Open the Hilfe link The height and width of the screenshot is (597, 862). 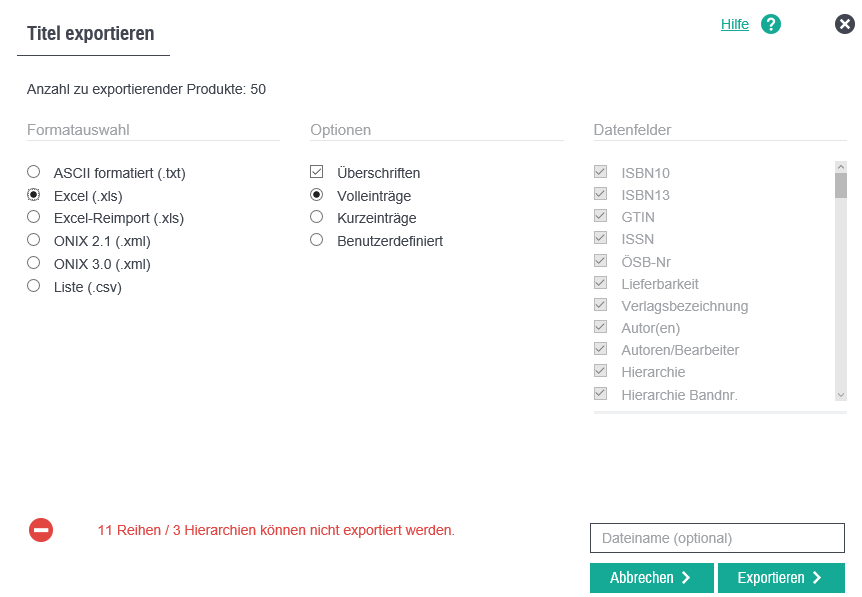click(x=734, y=24)
